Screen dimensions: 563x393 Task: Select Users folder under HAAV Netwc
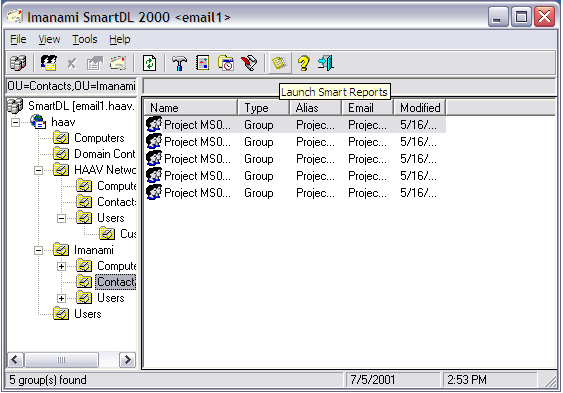111,218
